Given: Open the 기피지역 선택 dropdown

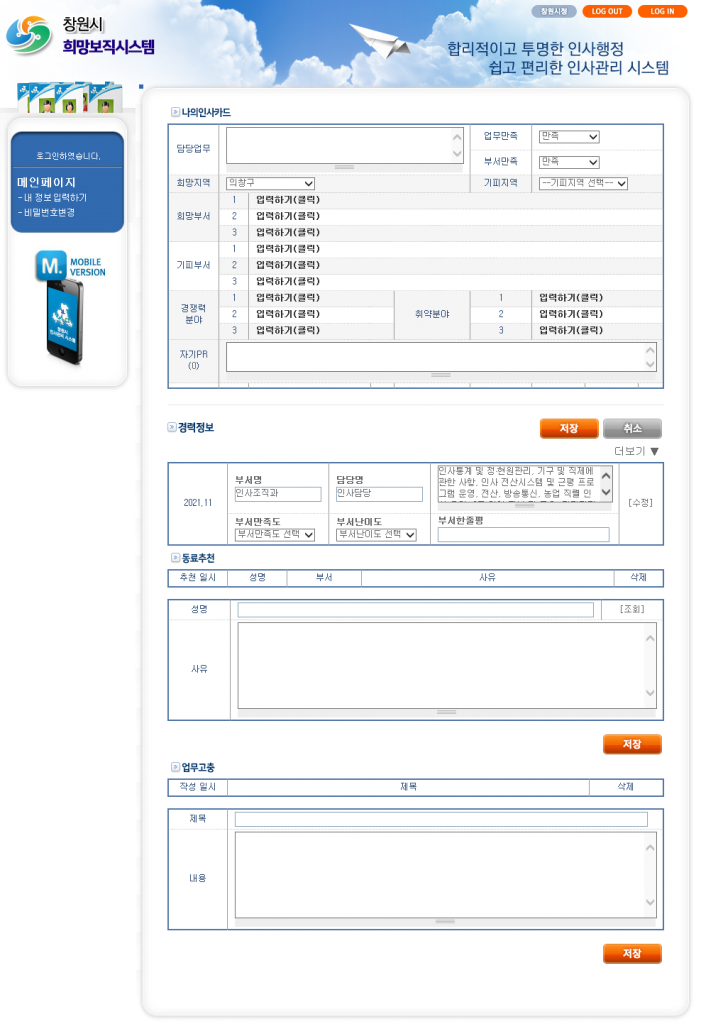Looking at the screenshot, I should coord(582,183).
